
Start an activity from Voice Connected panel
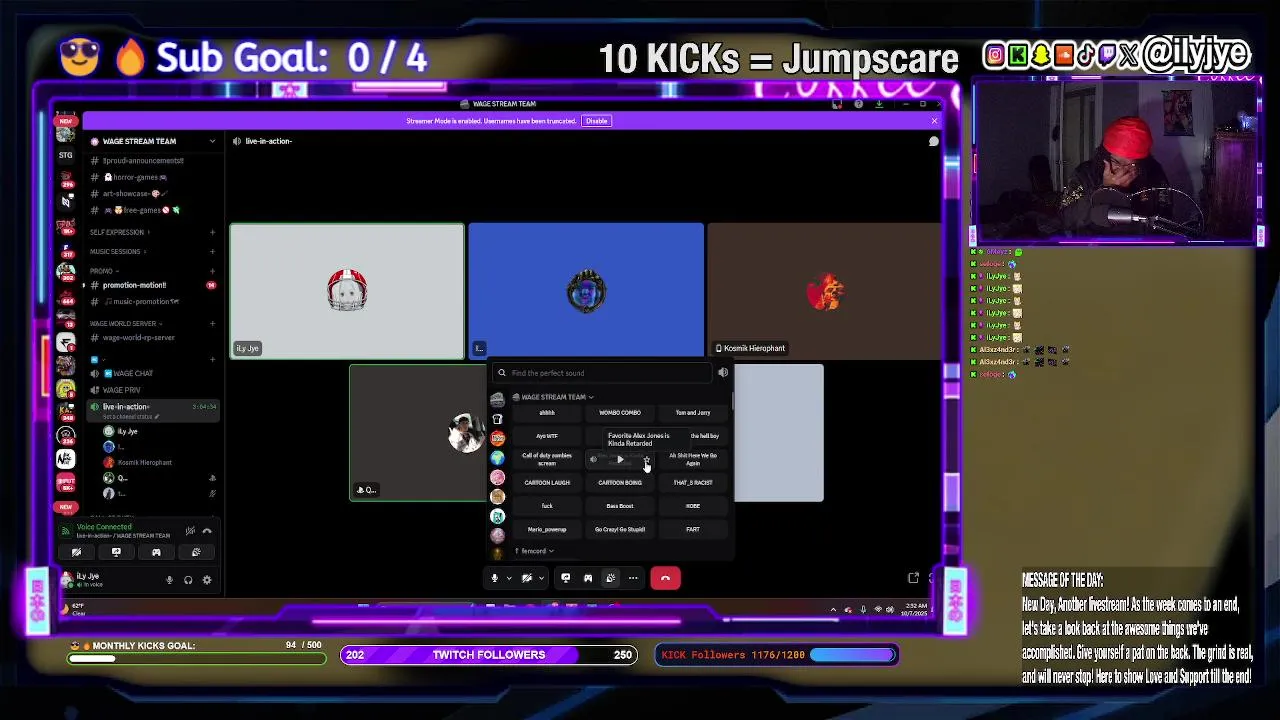156,552
